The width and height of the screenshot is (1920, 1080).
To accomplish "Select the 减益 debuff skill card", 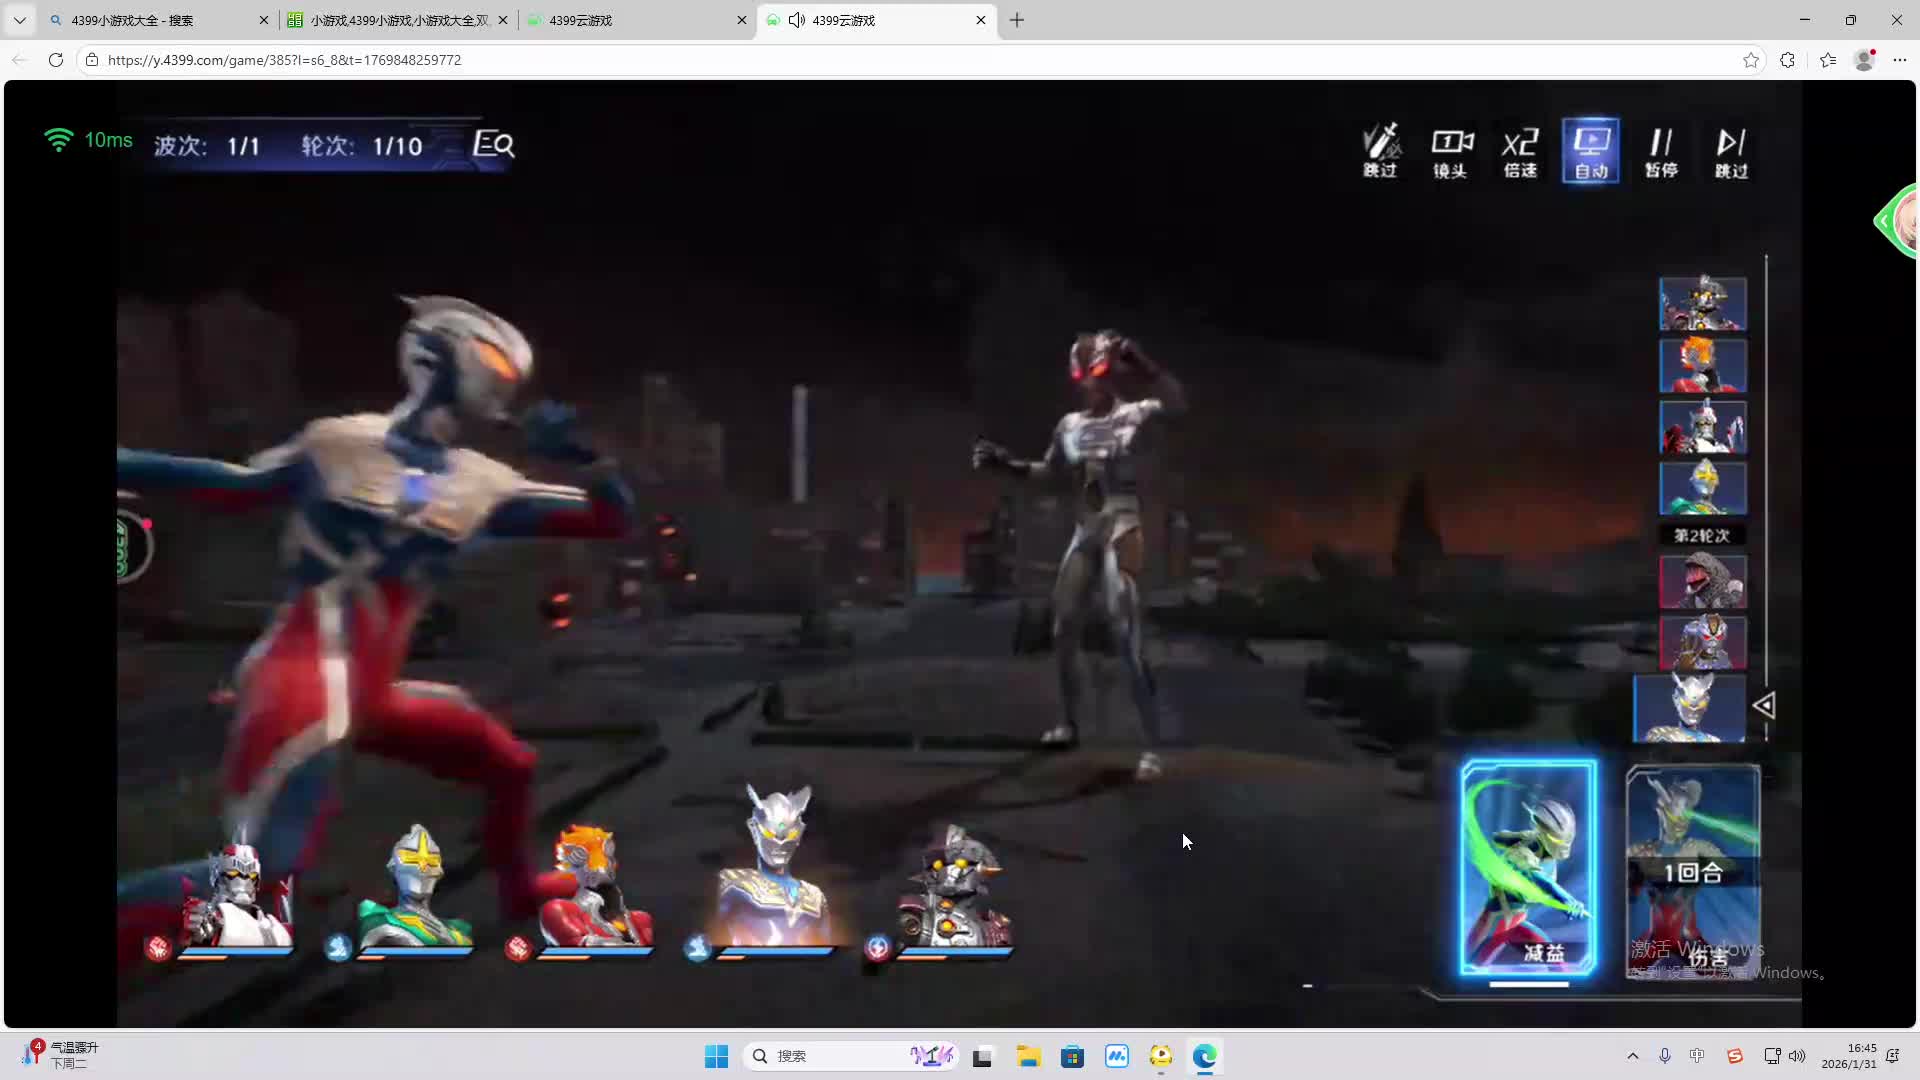I will (x=1528, y=867).
